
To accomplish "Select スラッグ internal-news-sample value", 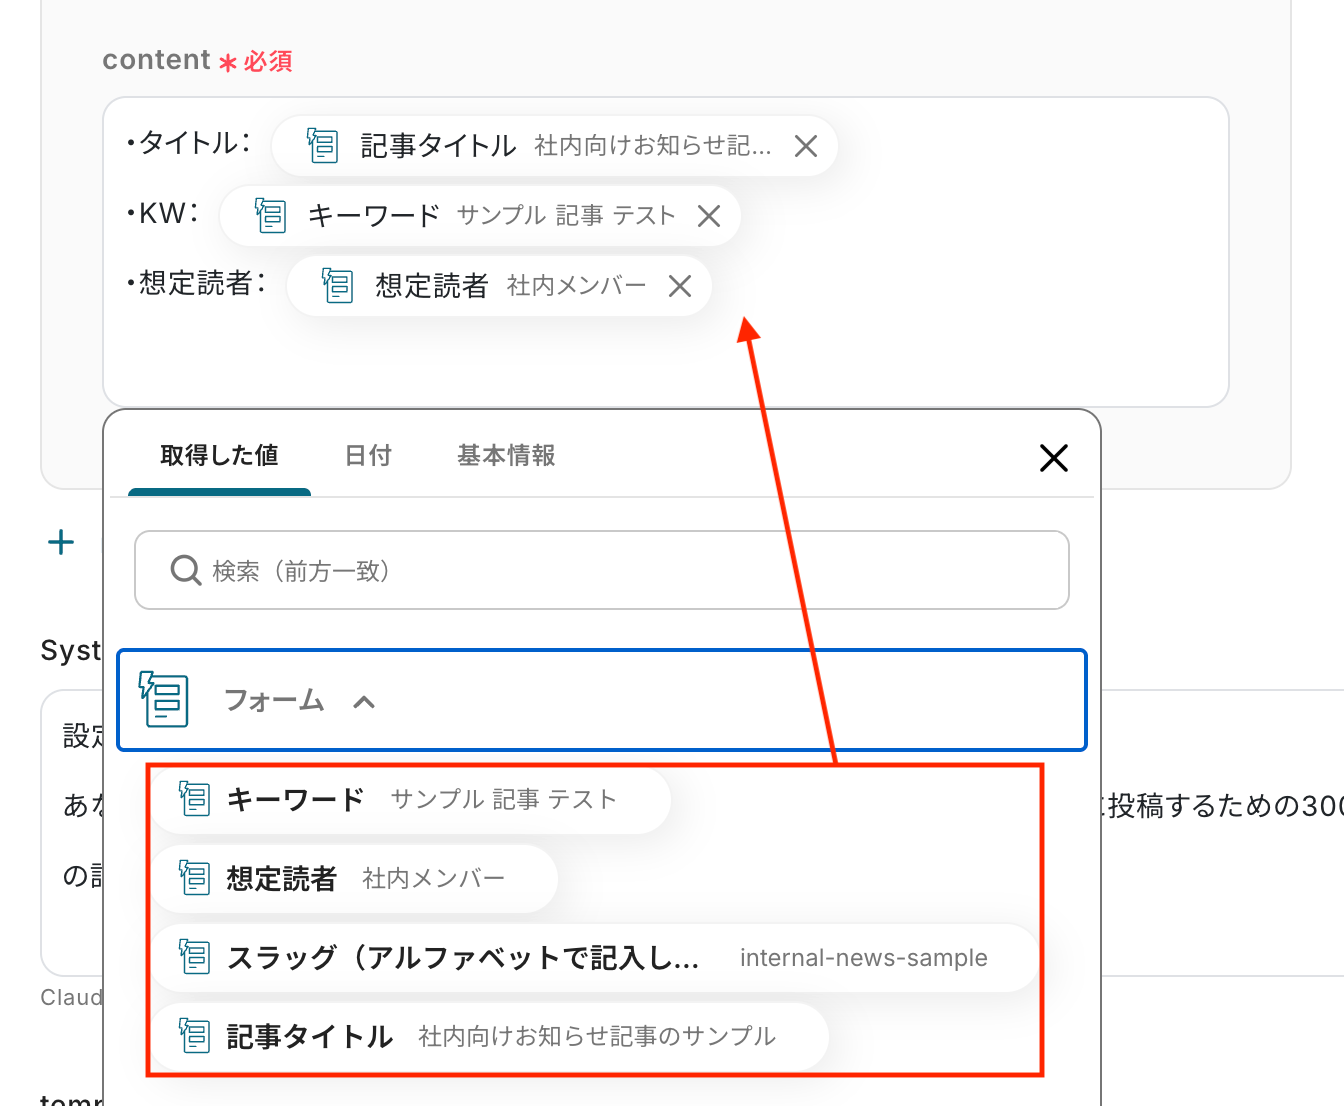I will (x=595, y=957).
